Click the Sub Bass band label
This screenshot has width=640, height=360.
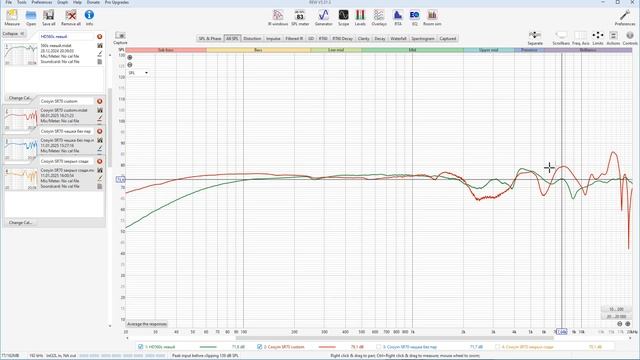click(166, 50)
